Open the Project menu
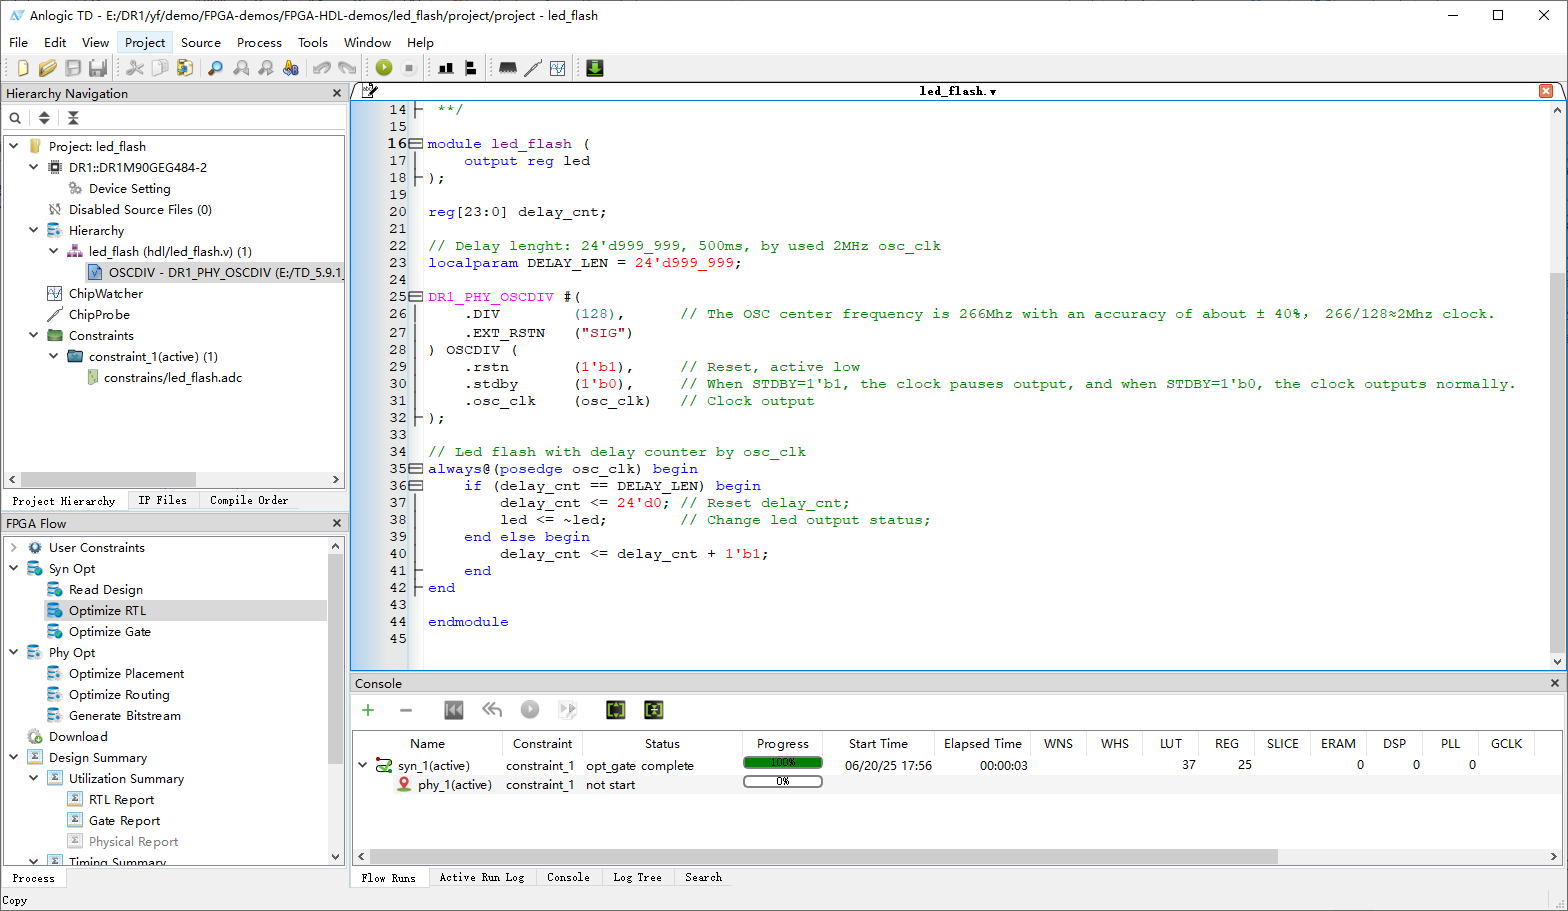Viewport: 1568px width, 911px height. pyautogui.click(x=145, y=42)
